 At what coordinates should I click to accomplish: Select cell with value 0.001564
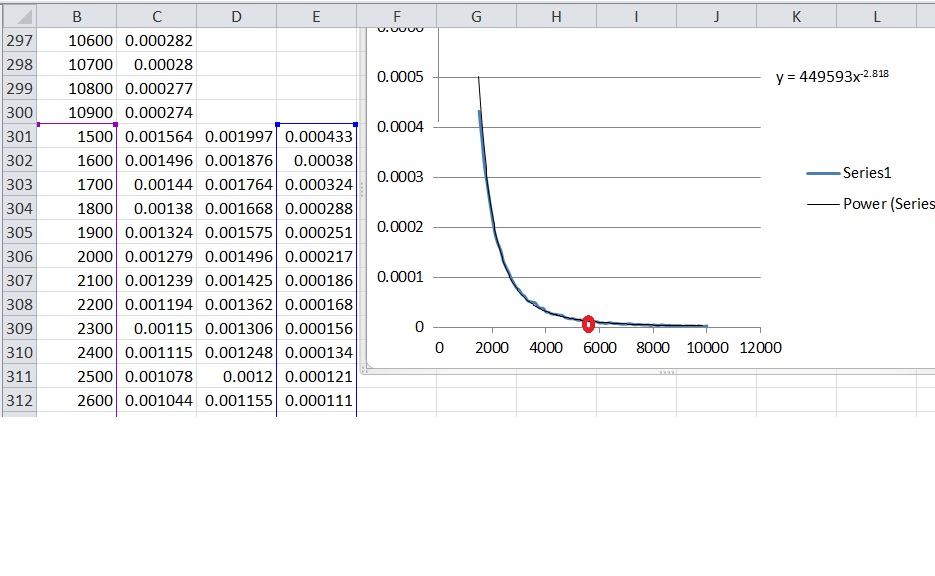coord(157,136)
